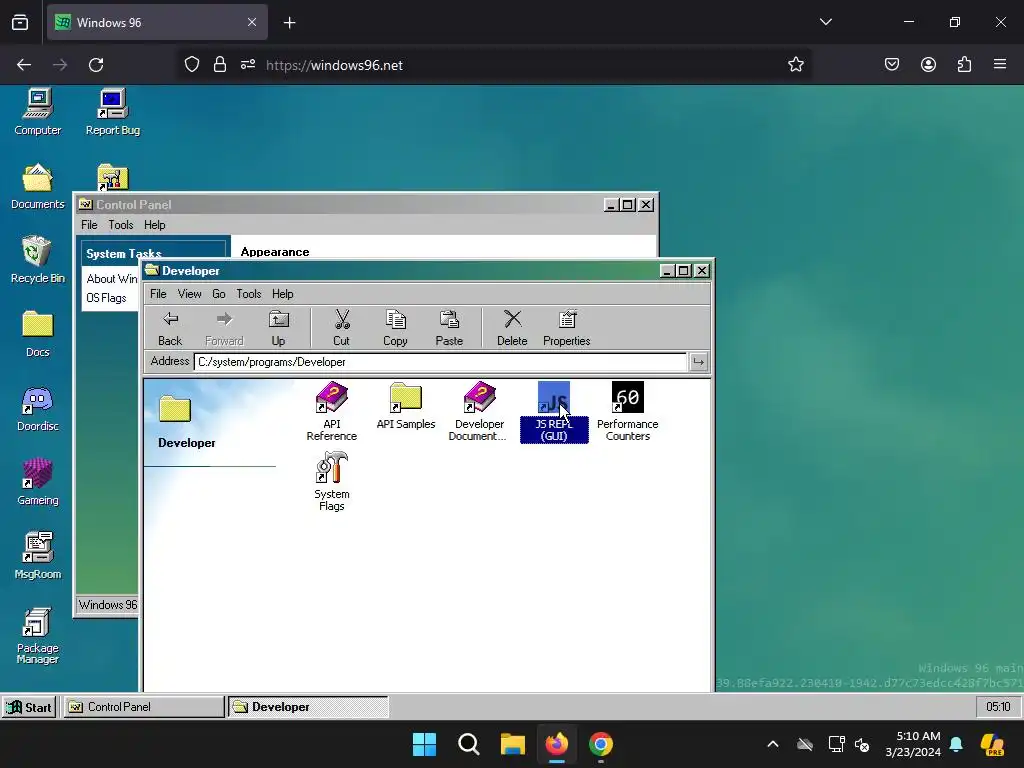Close the Windows 96 browser tab
The height and width of the screenshot is (768, 1024).
252,22
